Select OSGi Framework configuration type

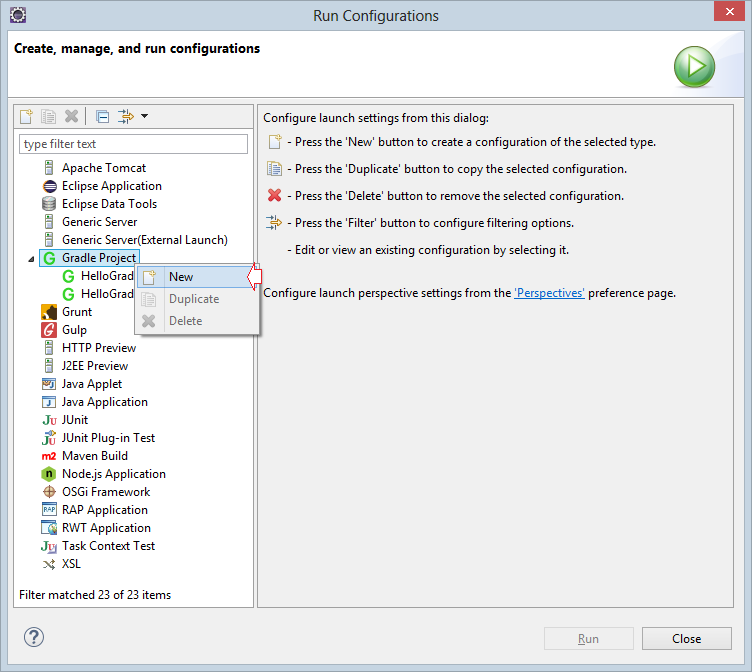click(106, 492)
